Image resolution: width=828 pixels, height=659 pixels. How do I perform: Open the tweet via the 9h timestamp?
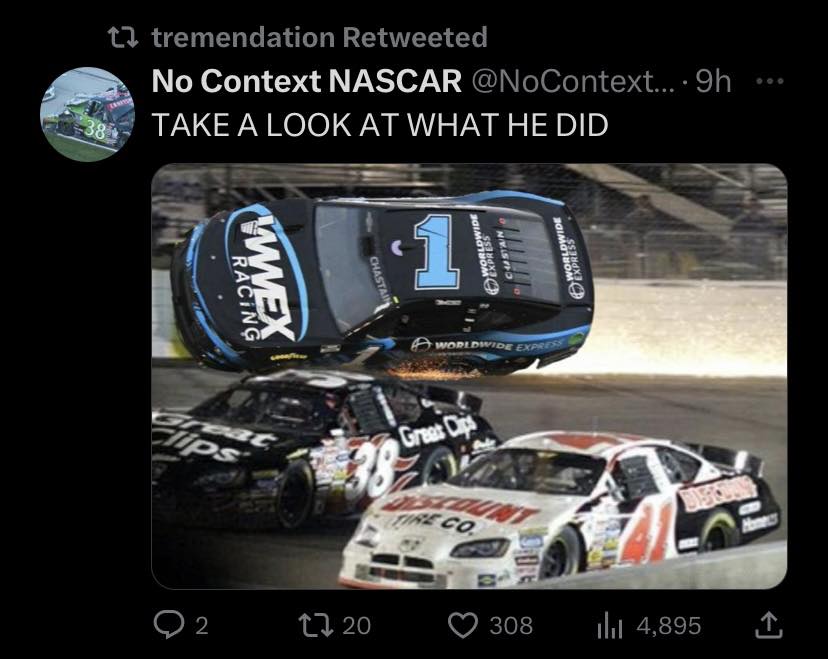pos(714,83)
